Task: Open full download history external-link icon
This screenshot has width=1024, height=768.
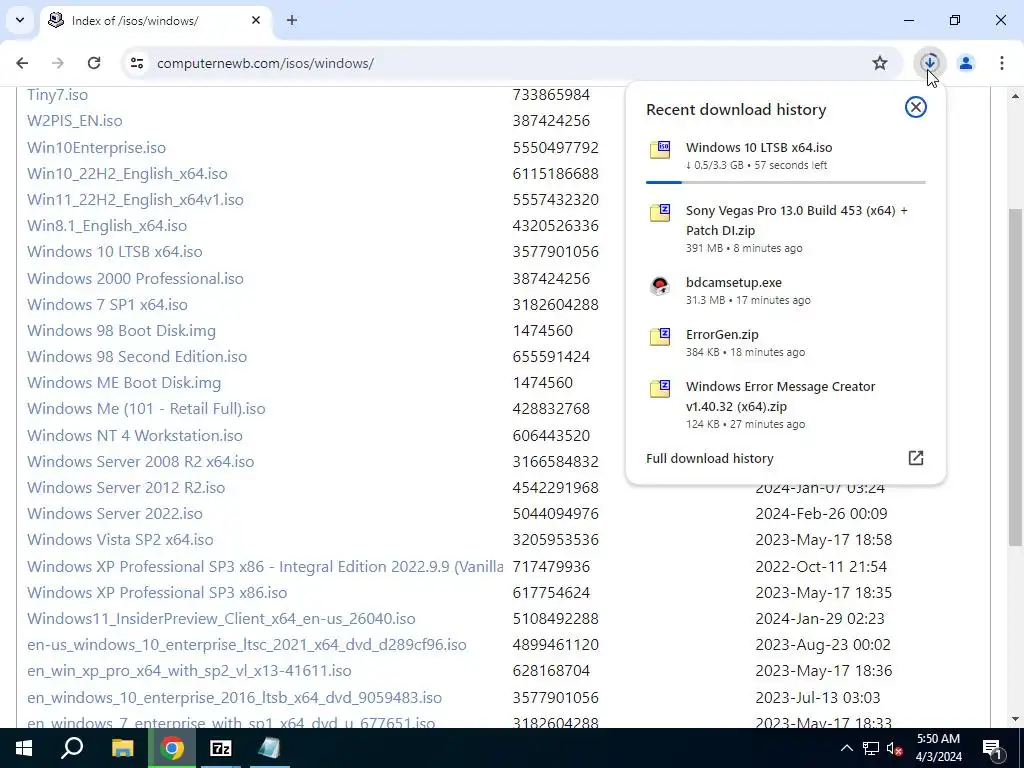Action: pos(916,458)
